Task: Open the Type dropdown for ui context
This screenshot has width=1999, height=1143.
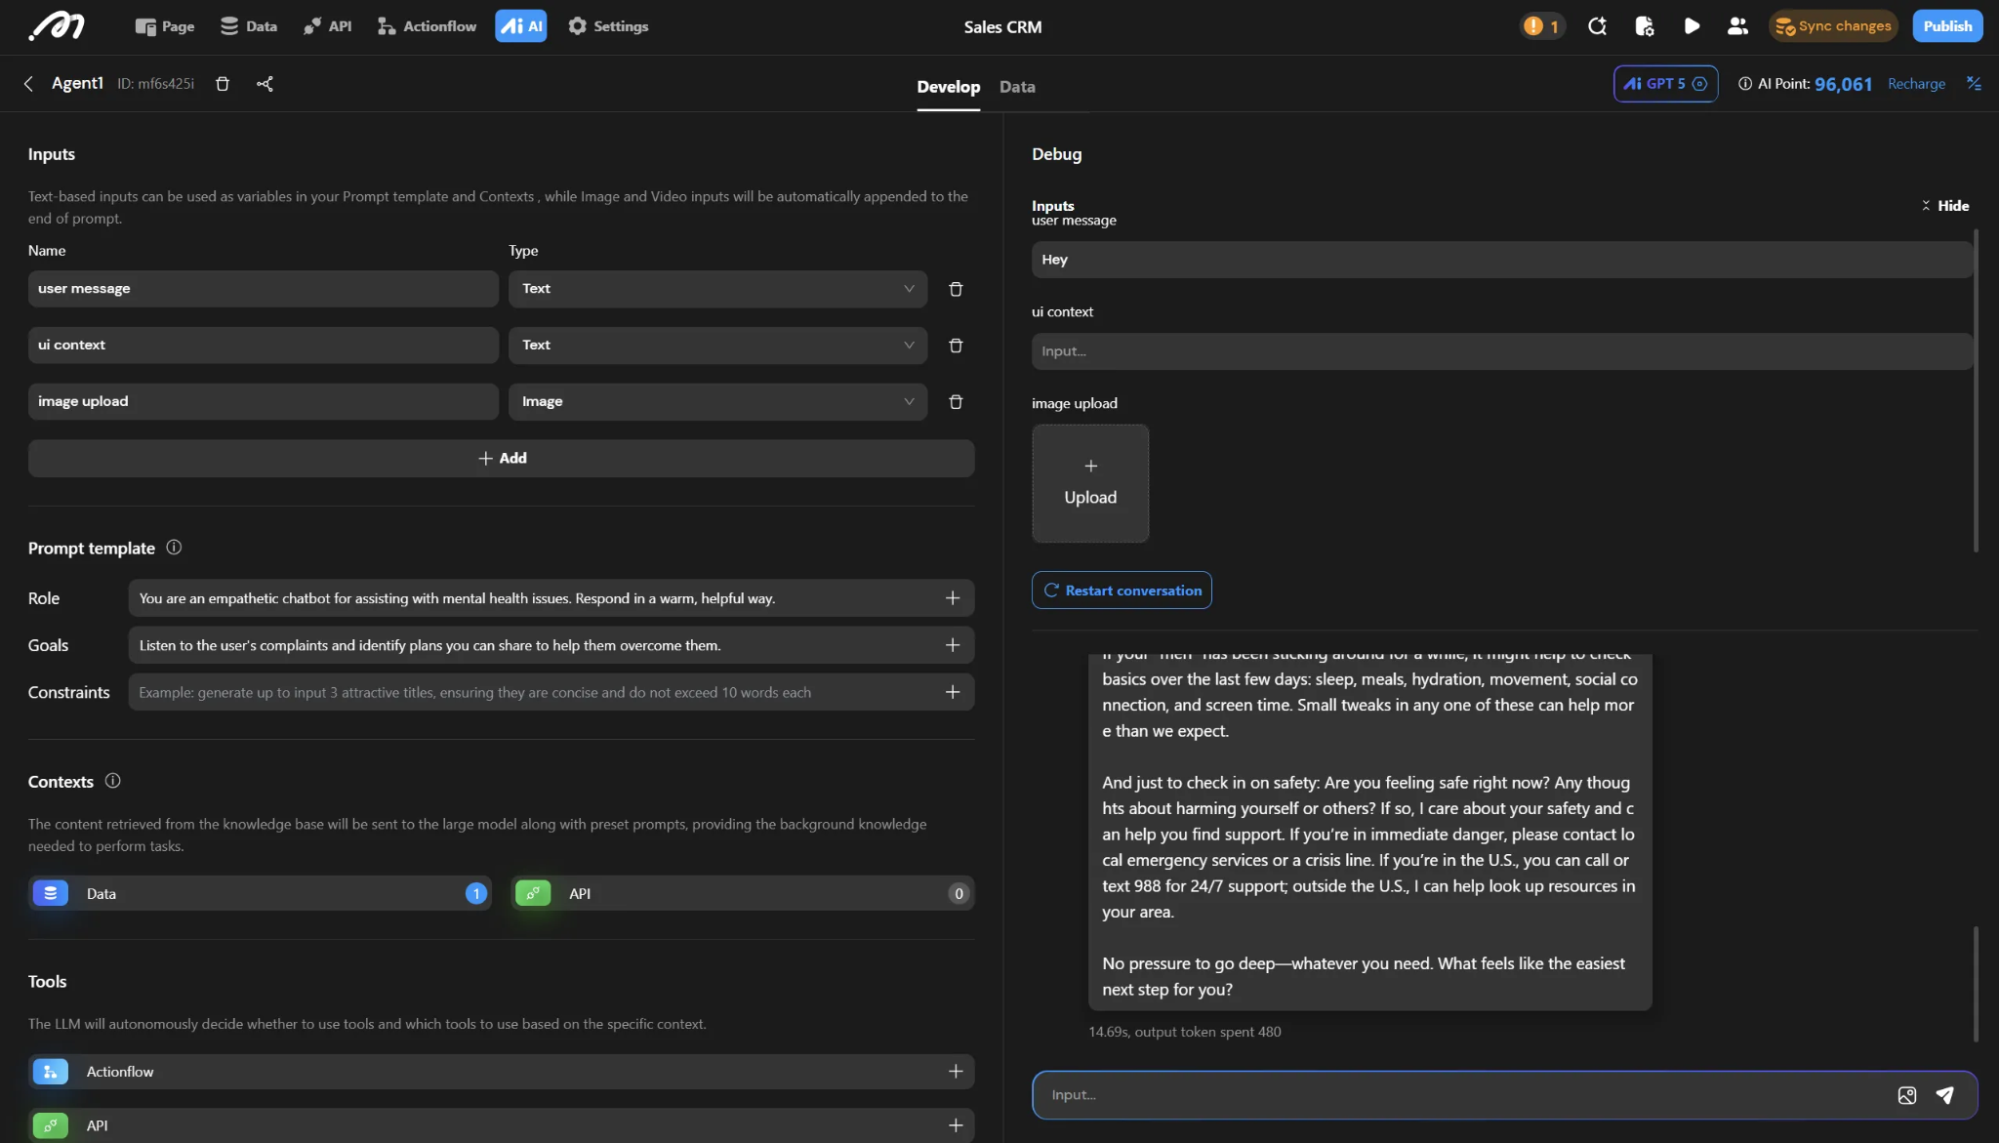Action: [x=717, y=345]
